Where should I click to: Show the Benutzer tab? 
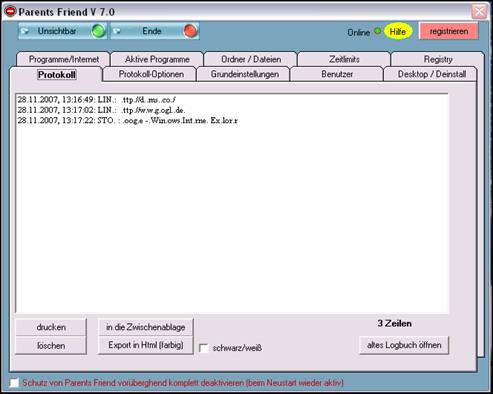click(337, 74)
